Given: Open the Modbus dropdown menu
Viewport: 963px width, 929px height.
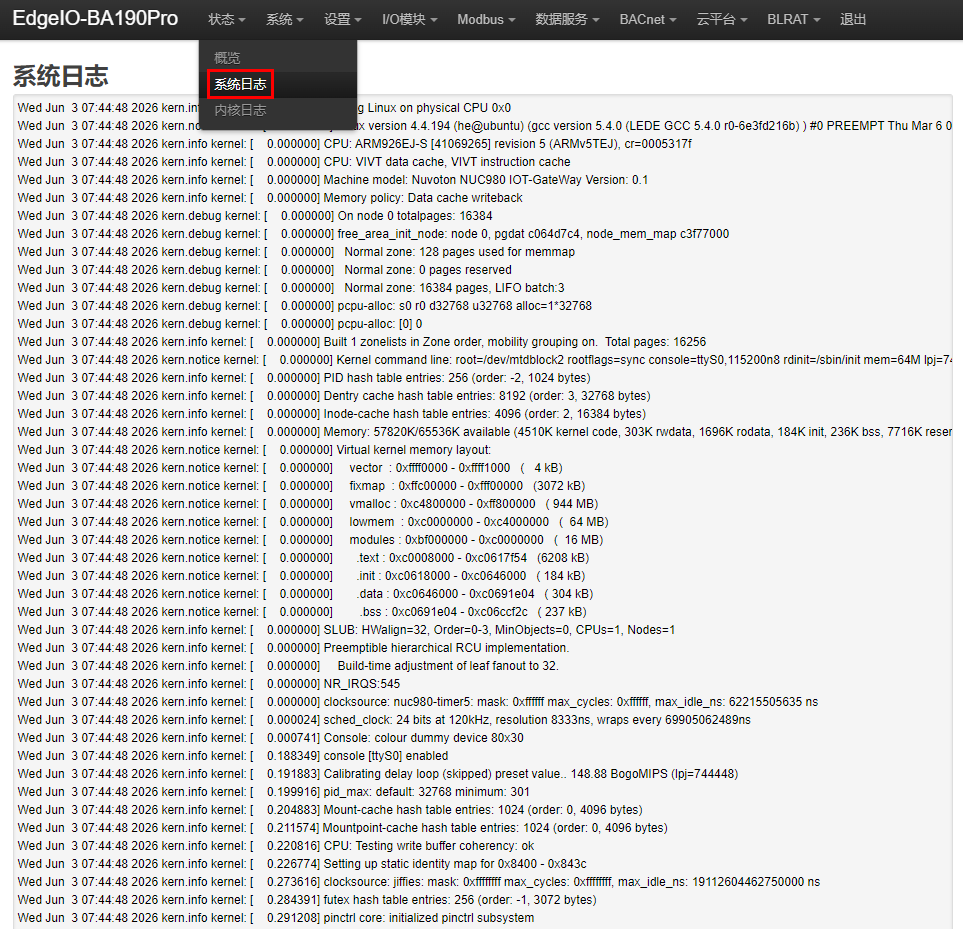Looking at the screenshot, I should [x=486, y=20].
